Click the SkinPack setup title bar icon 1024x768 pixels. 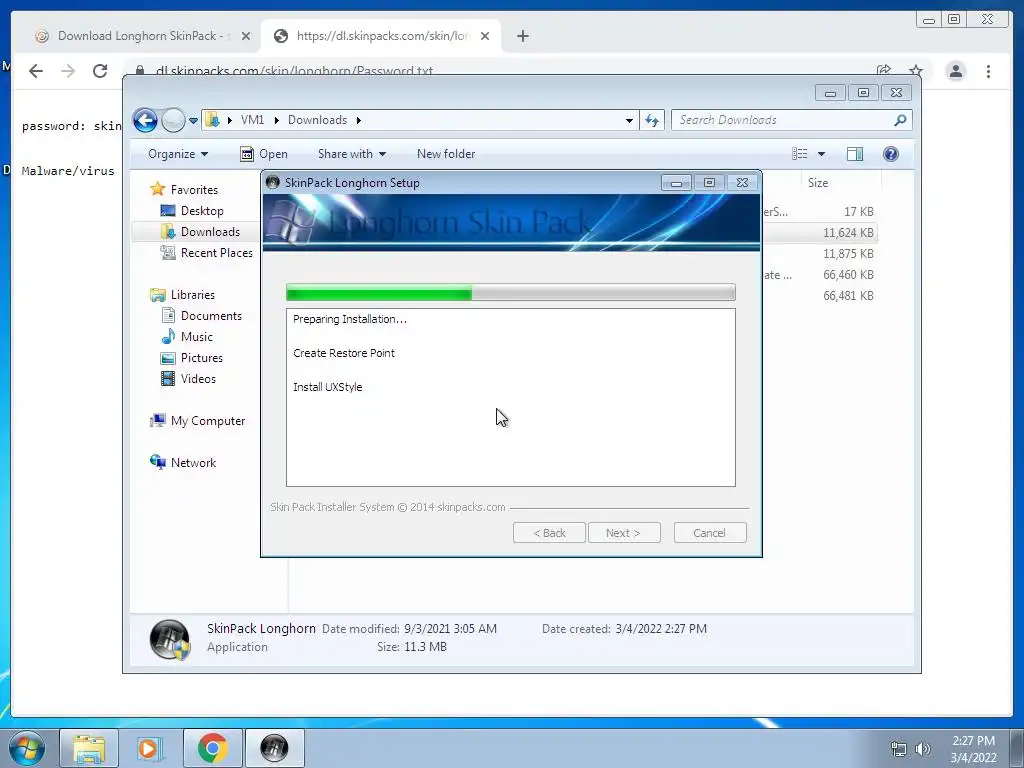pos(273,183)
